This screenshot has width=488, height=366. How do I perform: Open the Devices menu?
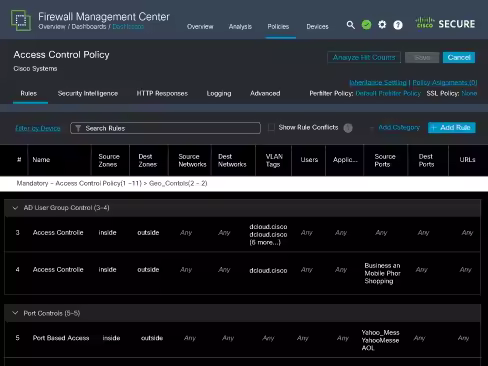point(317,27)
